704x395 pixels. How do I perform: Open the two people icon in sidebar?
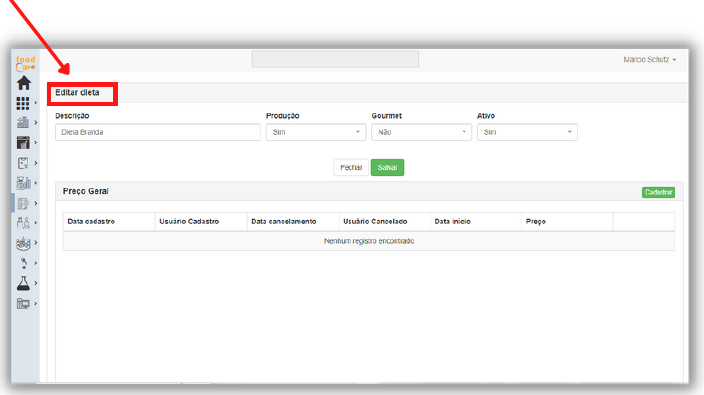(x=23, y=223)
